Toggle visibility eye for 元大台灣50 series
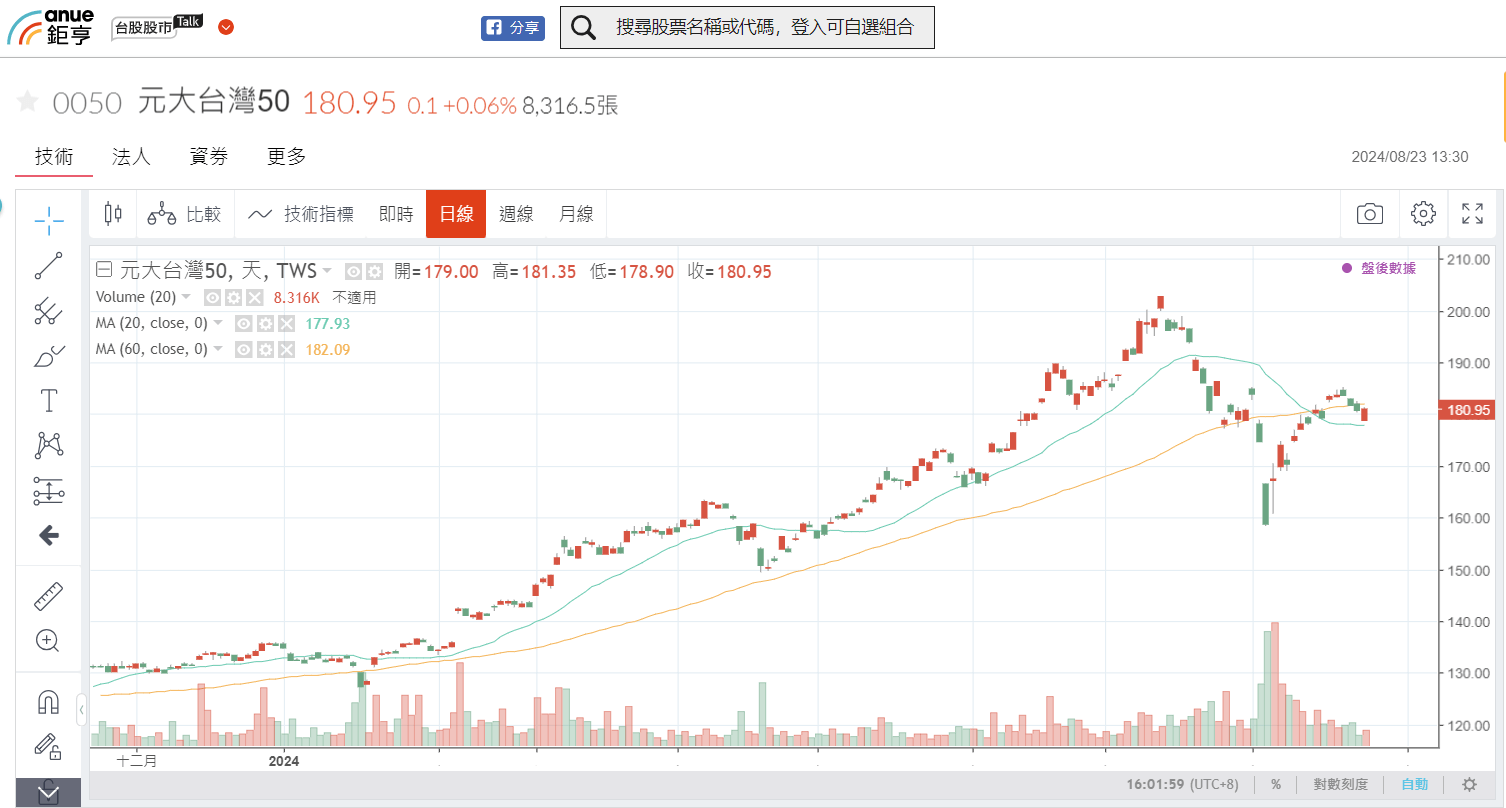The width and height of the screenshot is (1506, 808). pos(353,271)
